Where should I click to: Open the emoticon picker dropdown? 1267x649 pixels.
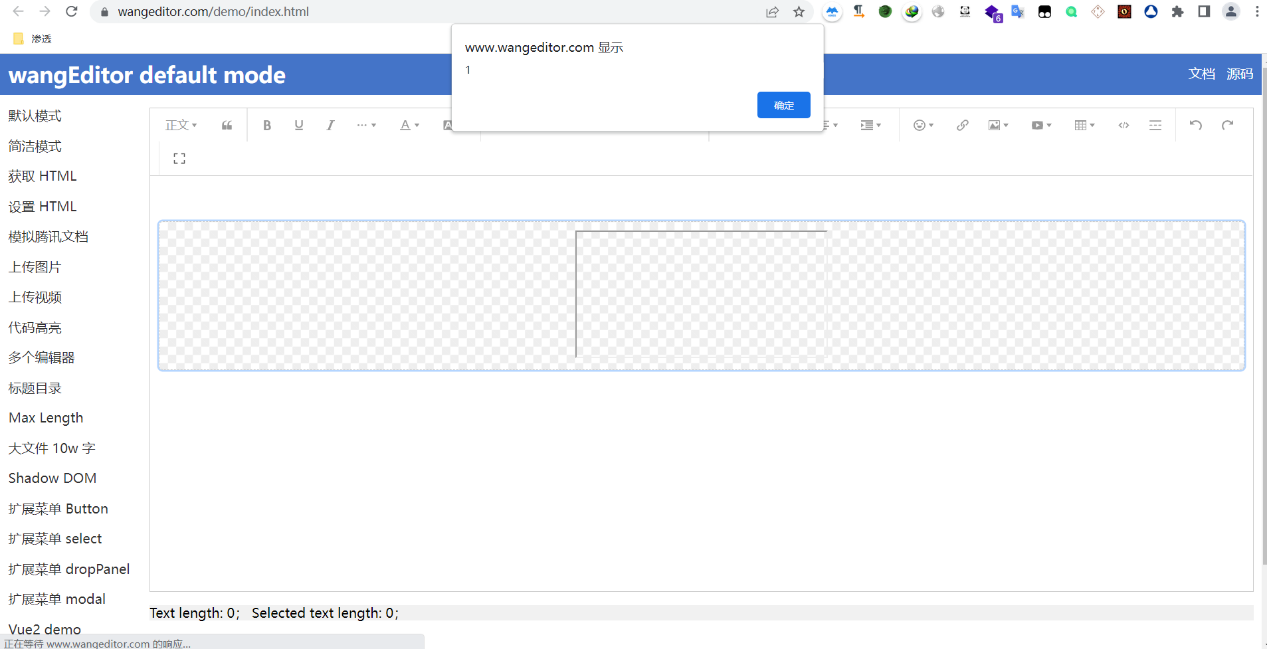coord(923,125)
